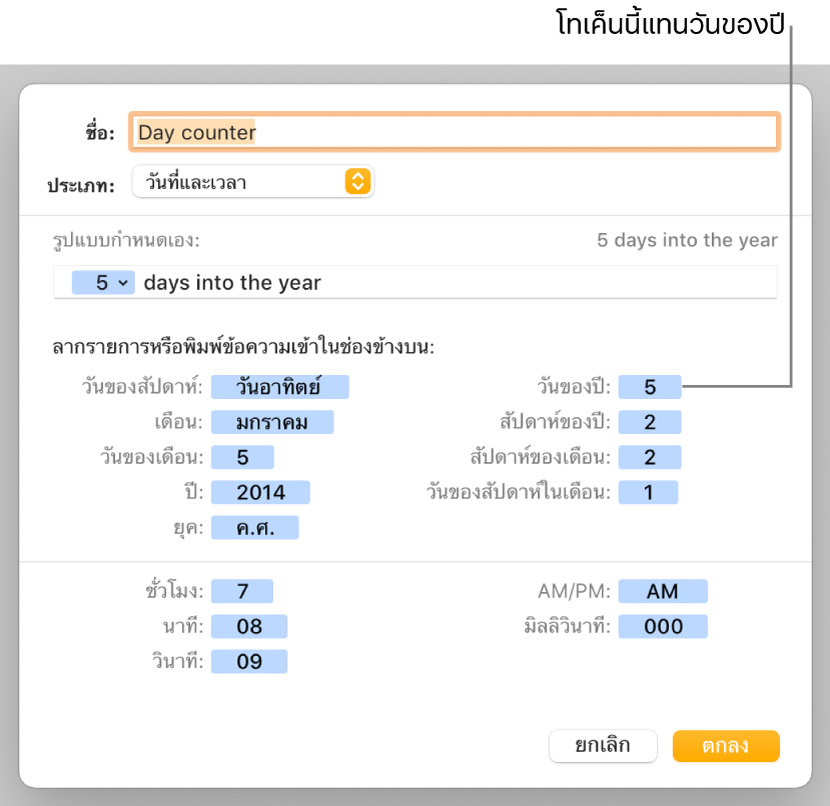
Task: Select the week of month token
Action: (649, 457)
